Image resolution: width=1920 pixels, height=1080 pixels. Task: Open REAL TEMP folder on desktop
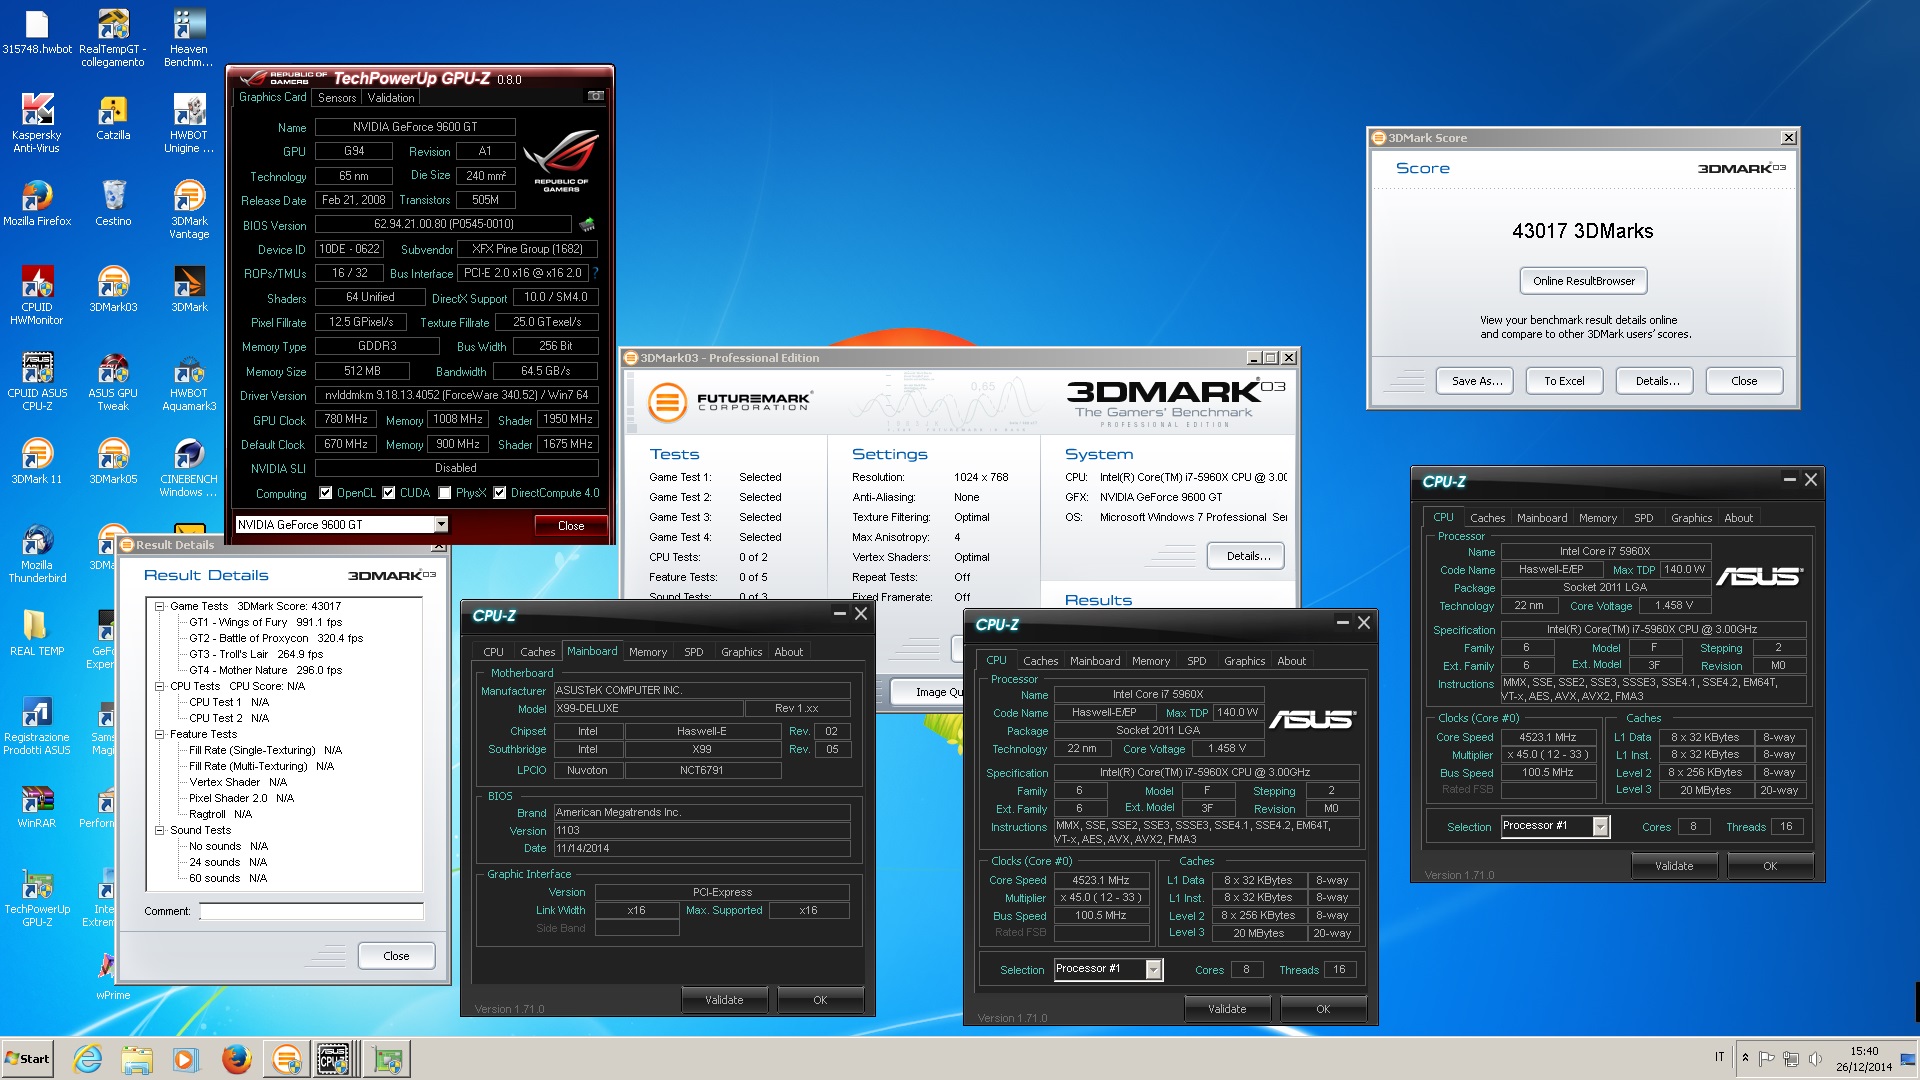(37, 634)
